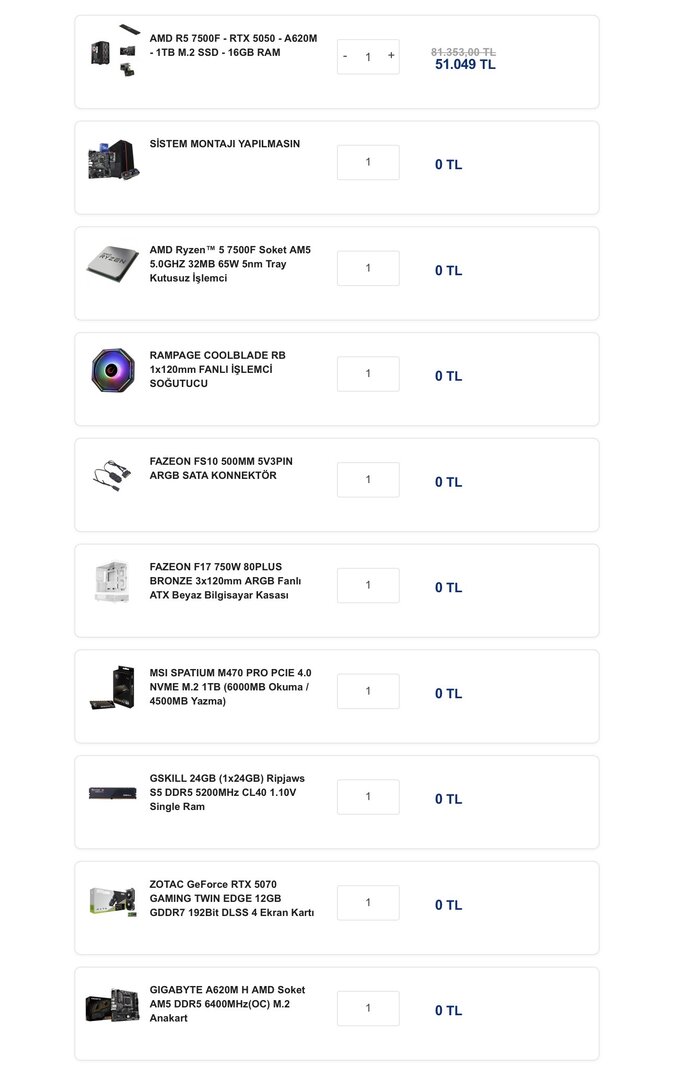Click the GIGABYTE A620M motherboard image
This screenshot has width=674, height=1080.
point(113,1005)
